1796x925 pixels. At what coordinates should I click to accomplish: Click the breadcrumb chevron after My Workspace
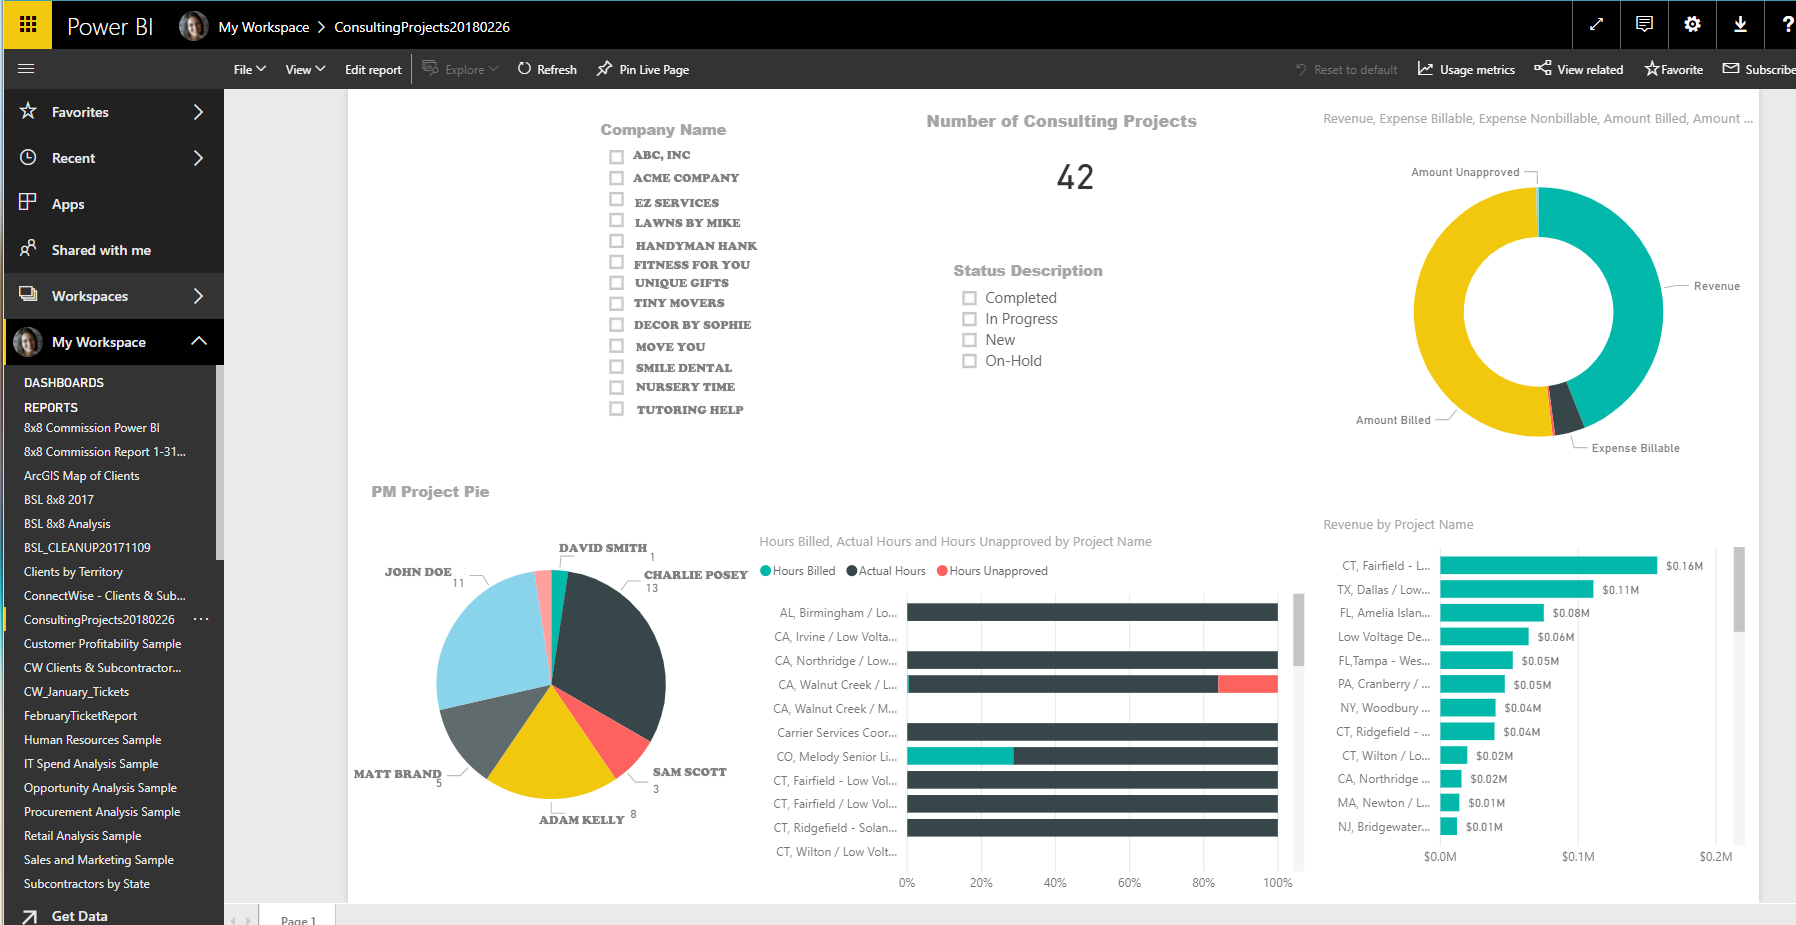321,27
